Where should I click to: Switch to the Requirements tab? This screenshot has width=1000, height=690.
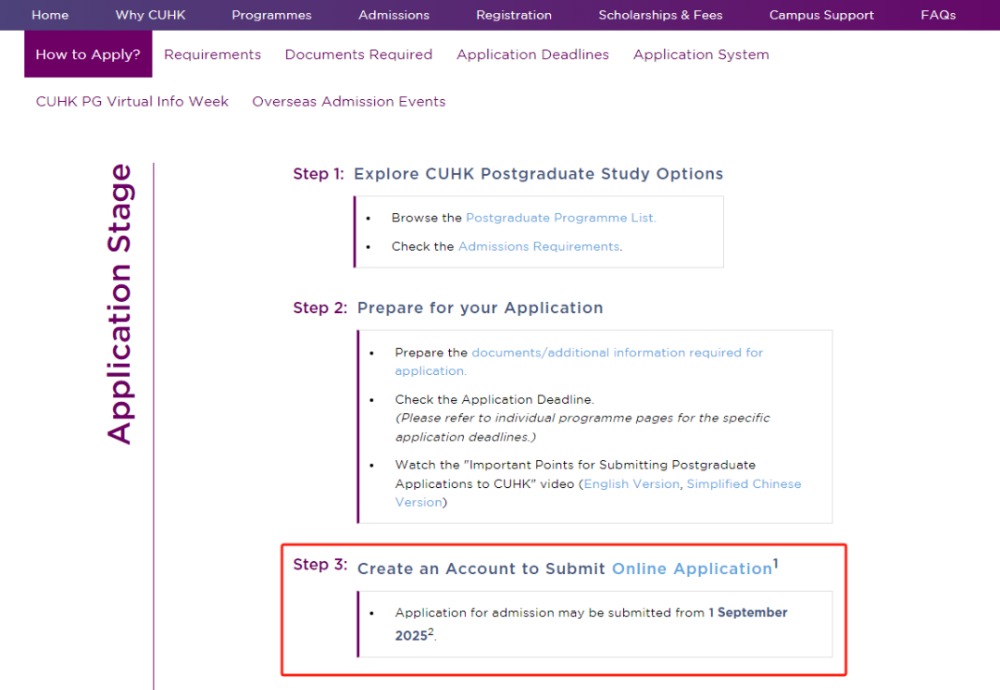[x=212, y=55]
